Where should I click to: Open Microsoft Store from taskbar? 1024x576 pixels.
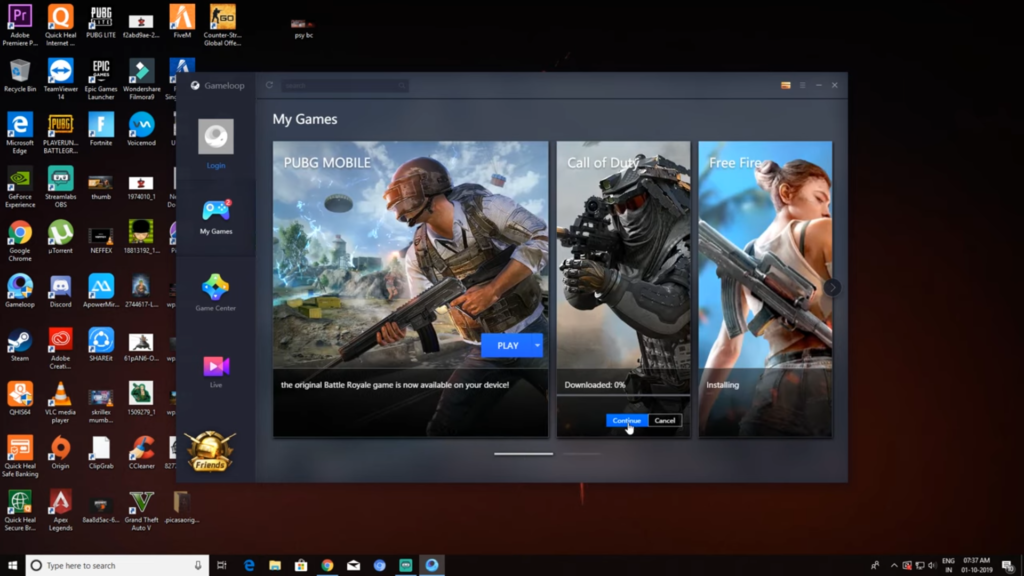[x=301, y=566]
